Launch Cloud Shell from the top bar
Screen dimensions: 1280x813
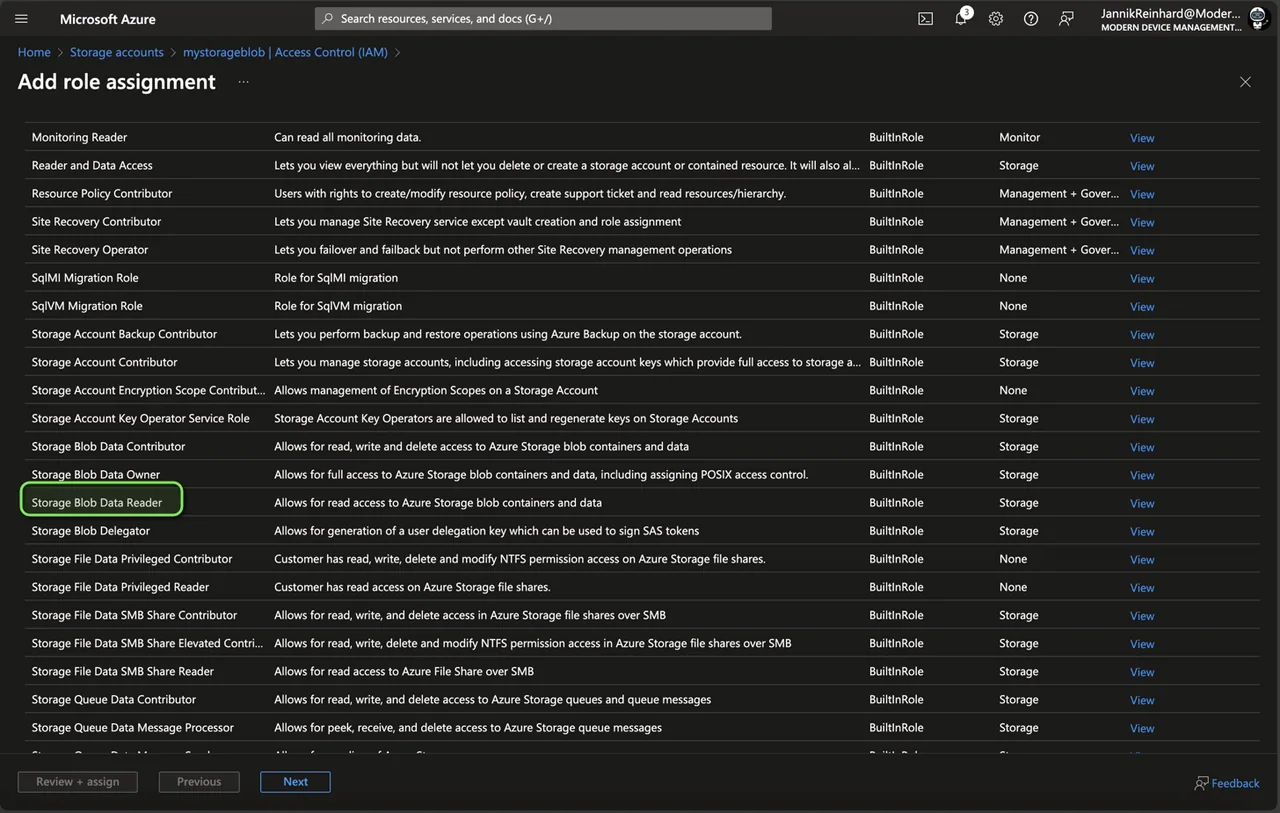tap(926, 19)
